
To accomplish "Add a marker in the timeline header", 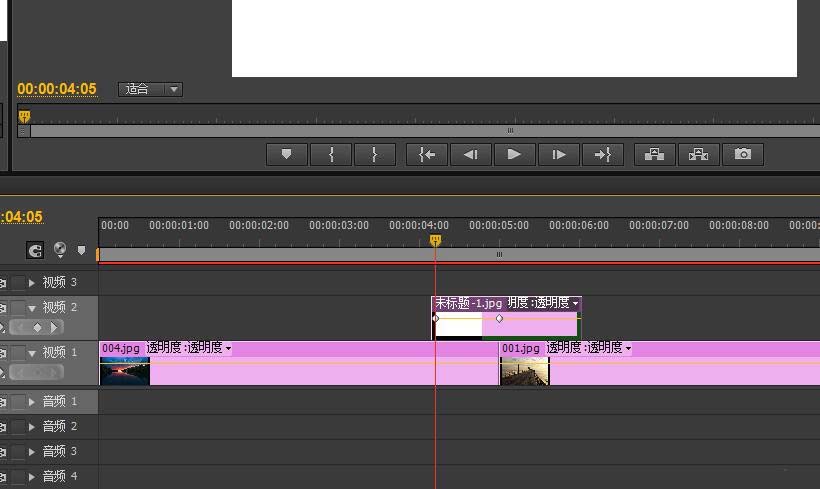I will [x=81, y=251].
